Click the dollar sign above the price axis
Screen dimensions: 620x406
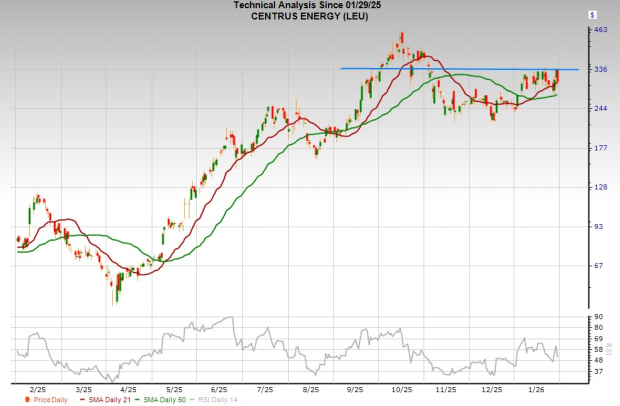(x=592, y=16)
